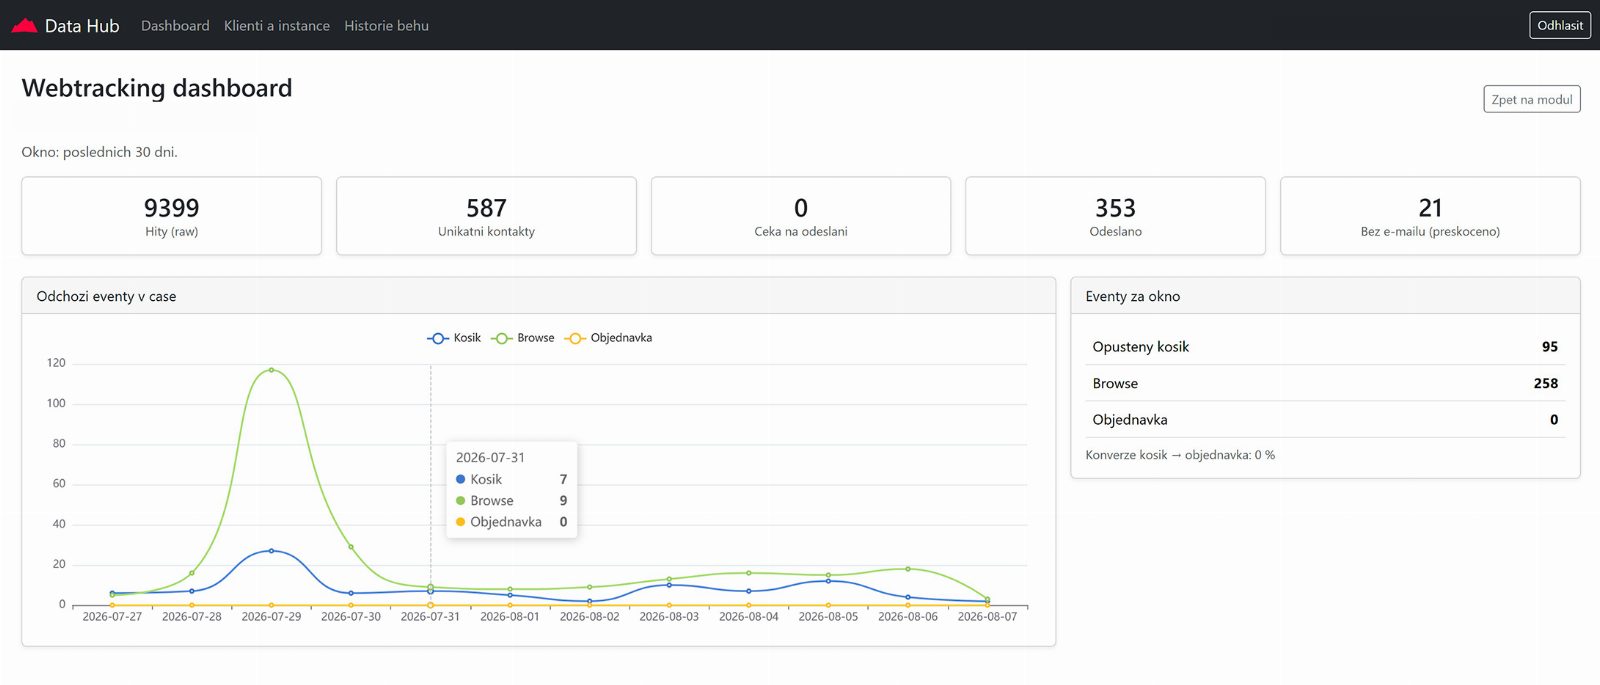Screen dimensions: 1600x685
Task: Click the Browse peak point on 2026-07-29
Action: [x=271, y=370]
